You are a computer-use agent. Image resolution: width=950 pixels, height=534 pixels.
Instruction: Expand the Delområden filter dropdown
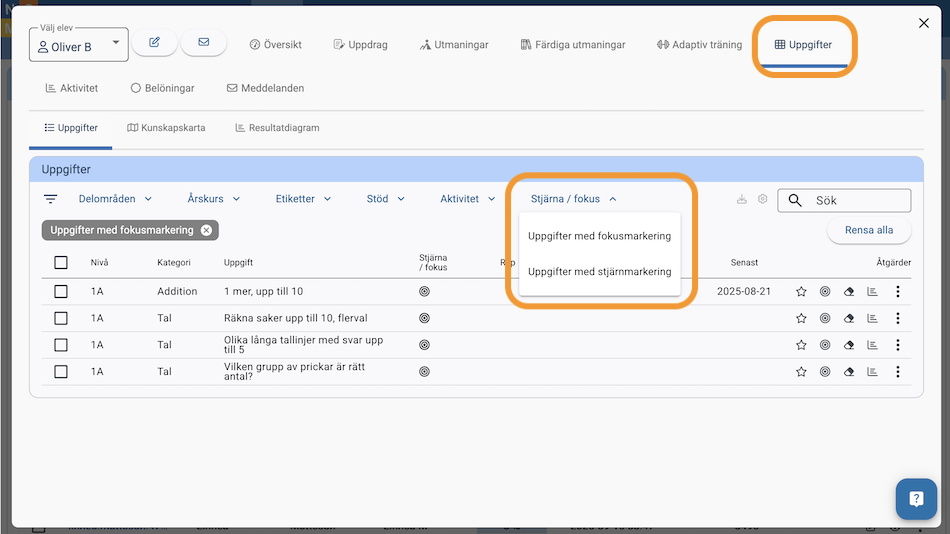click(x=115, y=199)
